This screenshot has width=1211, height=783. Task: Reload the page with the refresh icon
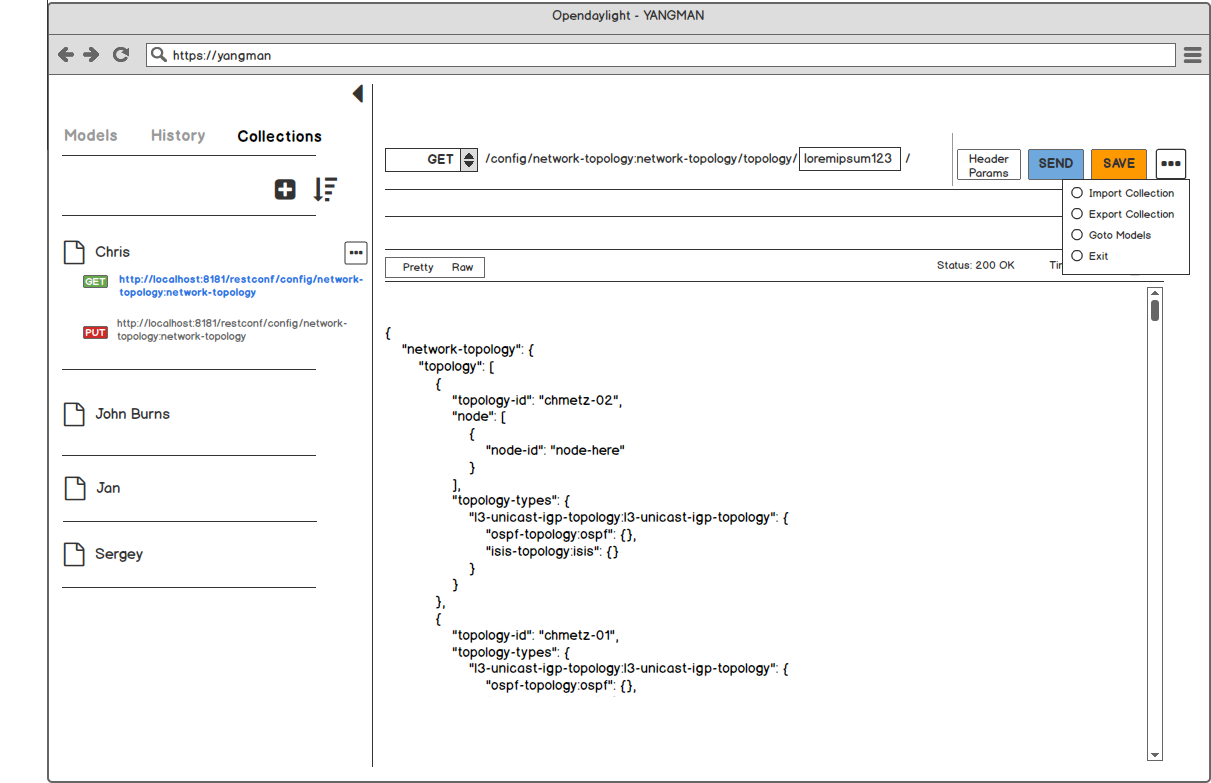[x=121, y=55]
